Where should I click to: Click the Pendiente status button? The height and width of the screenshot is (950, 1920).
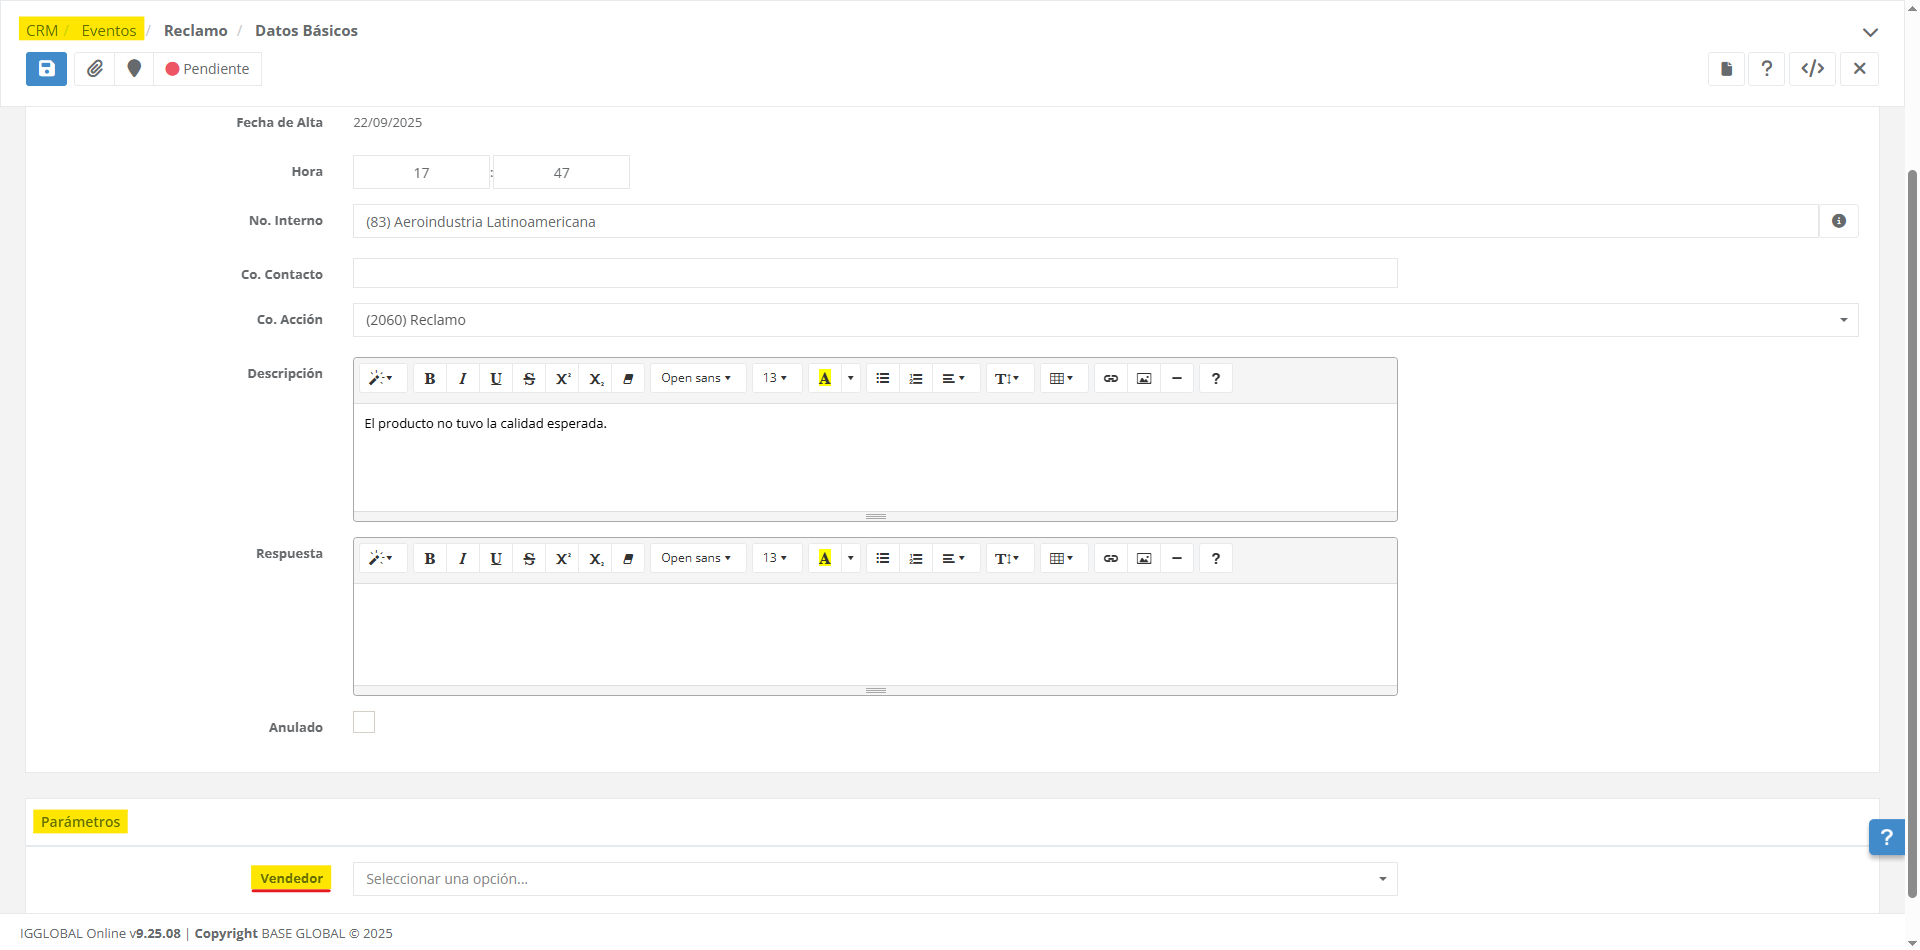208,69
